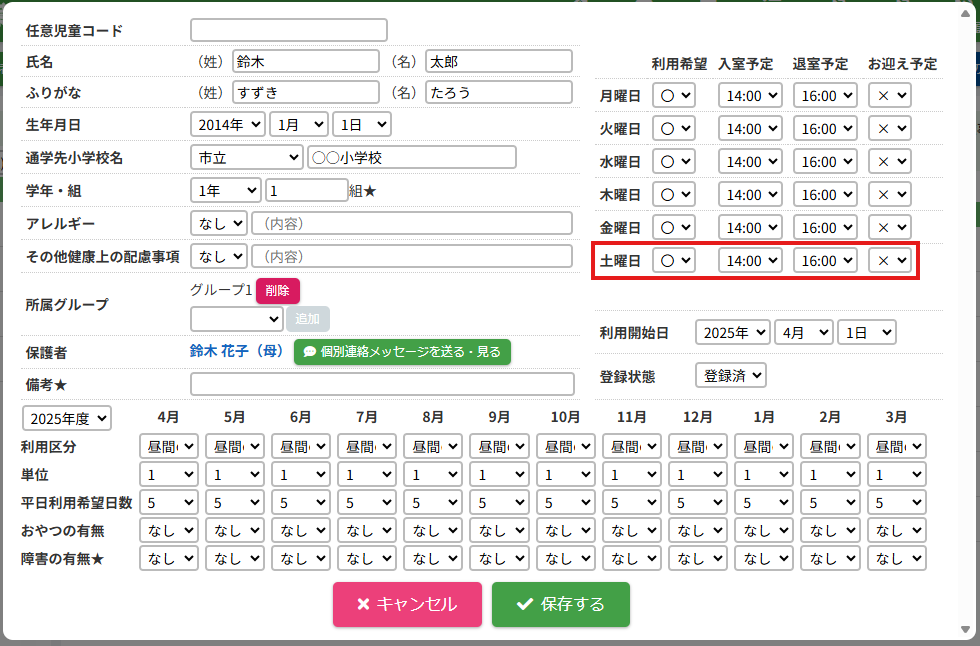This screenshot has height=646, width=980.
Task: Open the アレルギー なし dropdown
Action: point(218,223)
